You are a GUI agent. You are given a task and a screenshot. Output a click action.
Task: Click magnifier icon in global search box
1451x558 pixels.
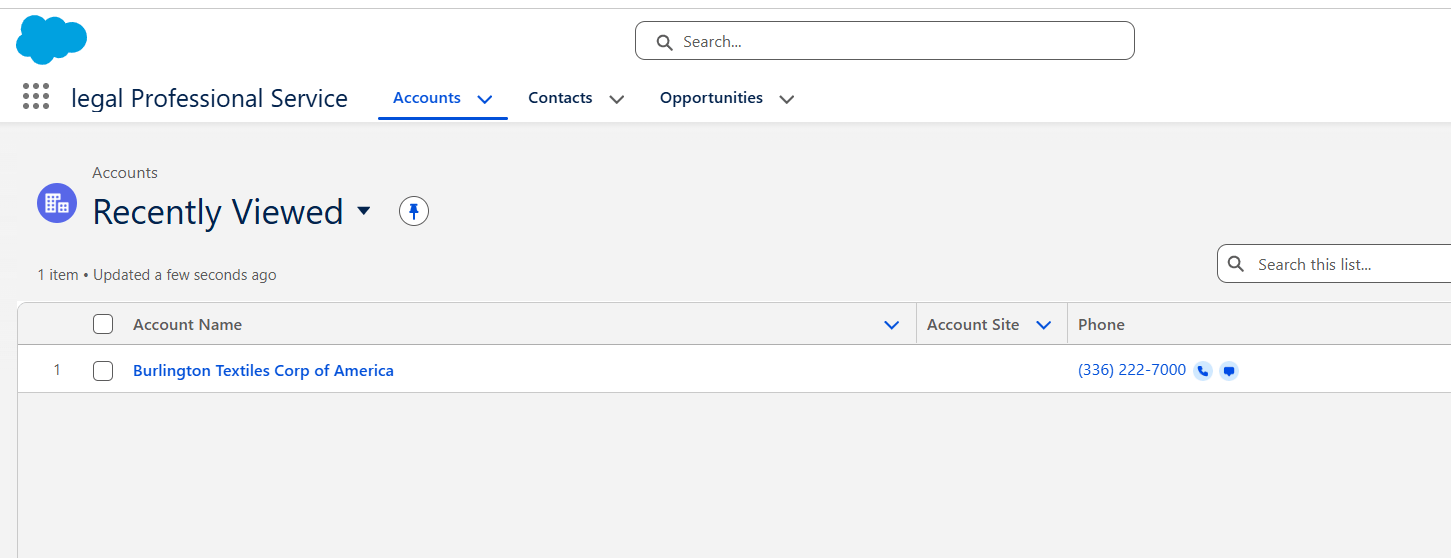tap(664, 42)
